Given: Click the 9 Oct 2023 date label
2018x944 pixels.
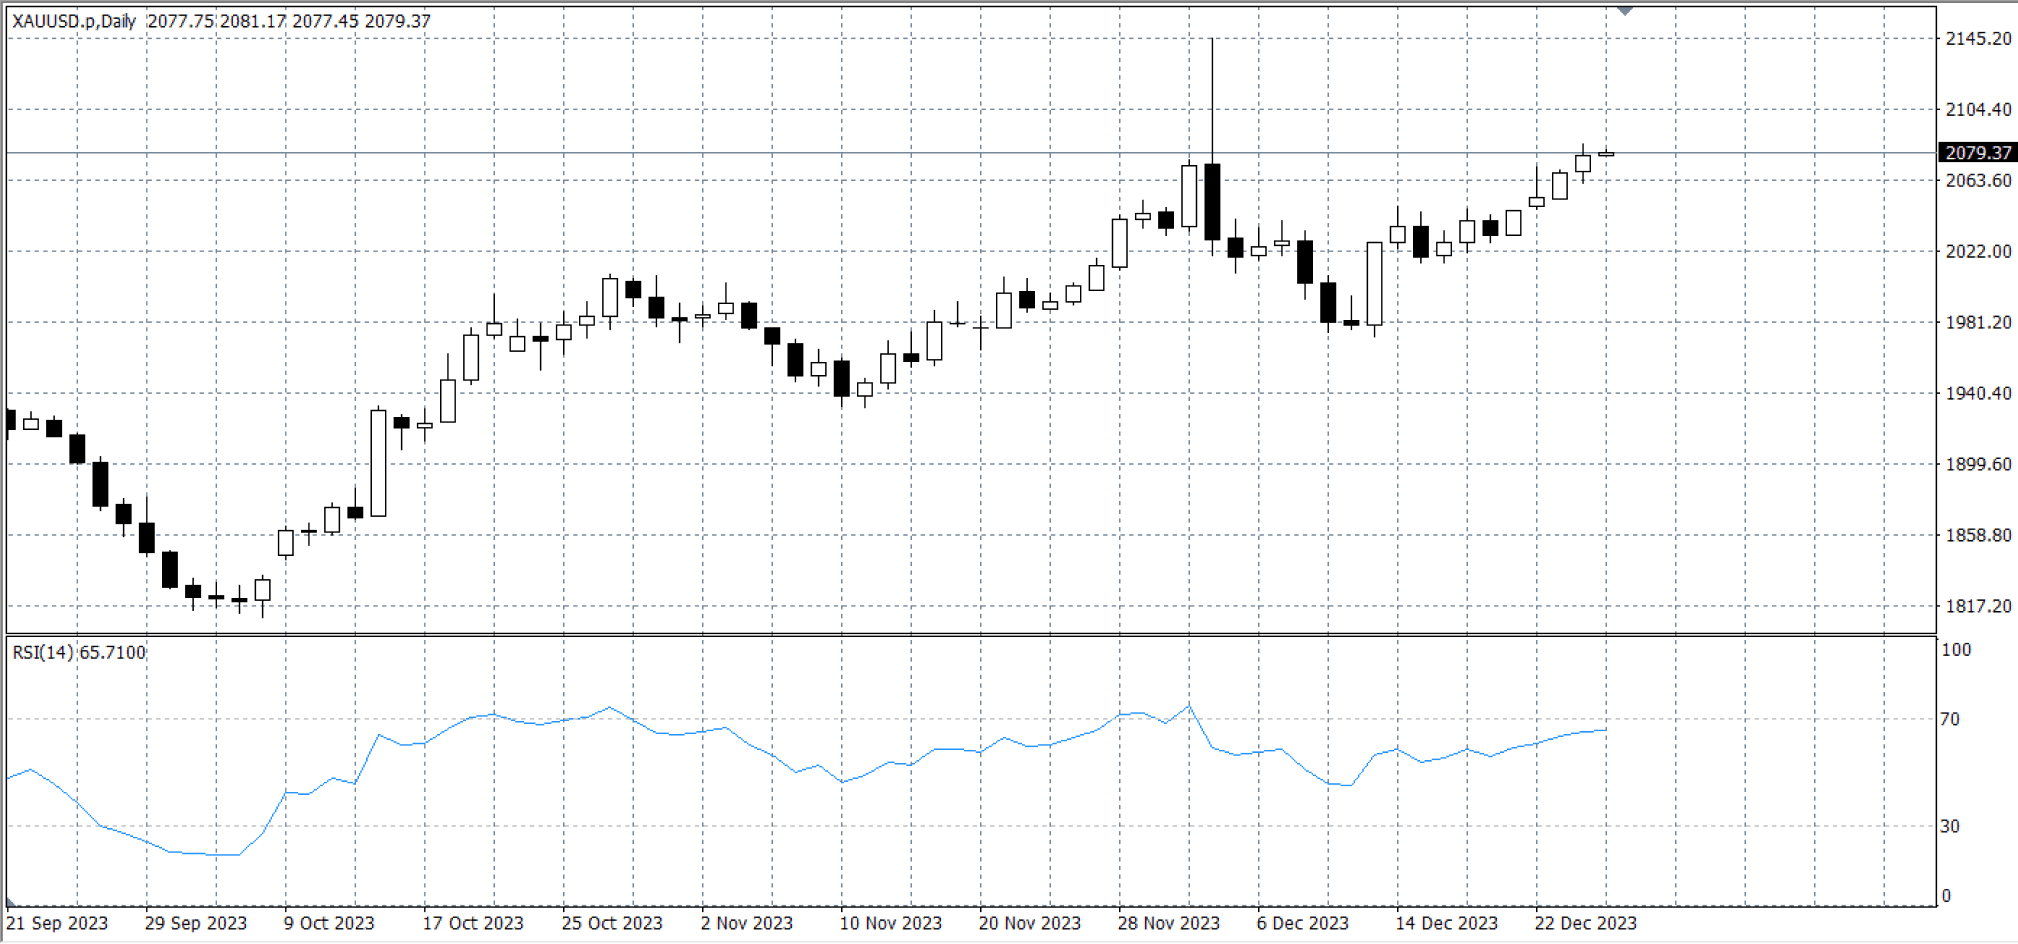Looking at the screenshot, I should tap(329, 923).
